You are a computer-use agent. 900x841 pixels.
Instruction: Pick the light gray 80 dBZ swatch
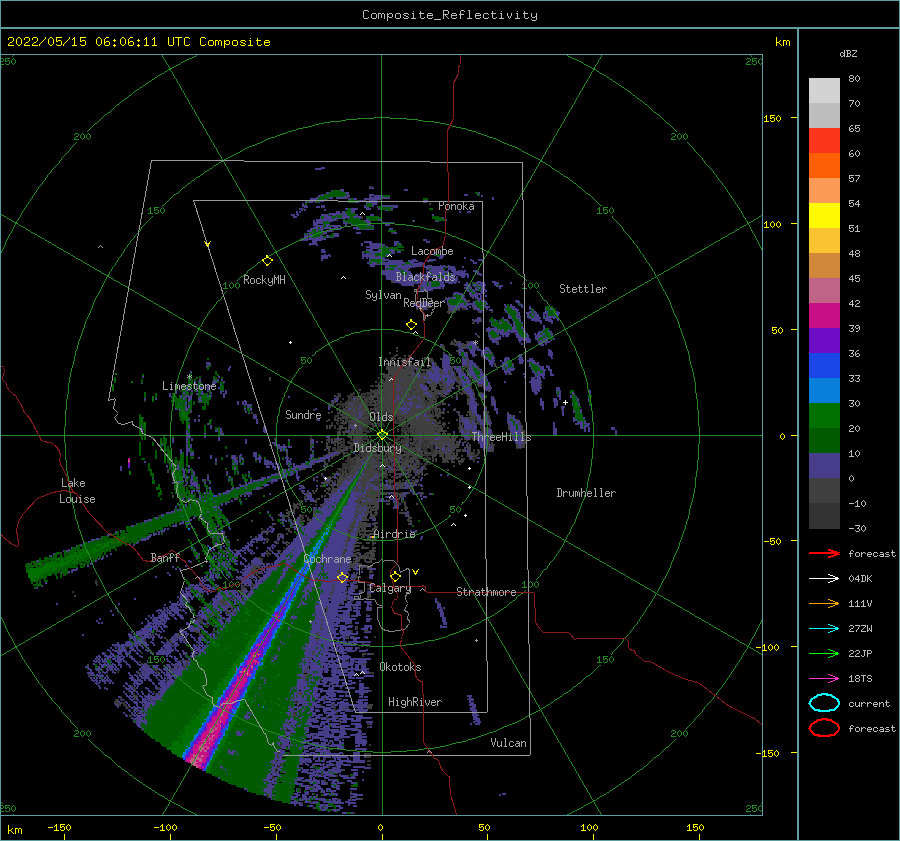[824, 91]
